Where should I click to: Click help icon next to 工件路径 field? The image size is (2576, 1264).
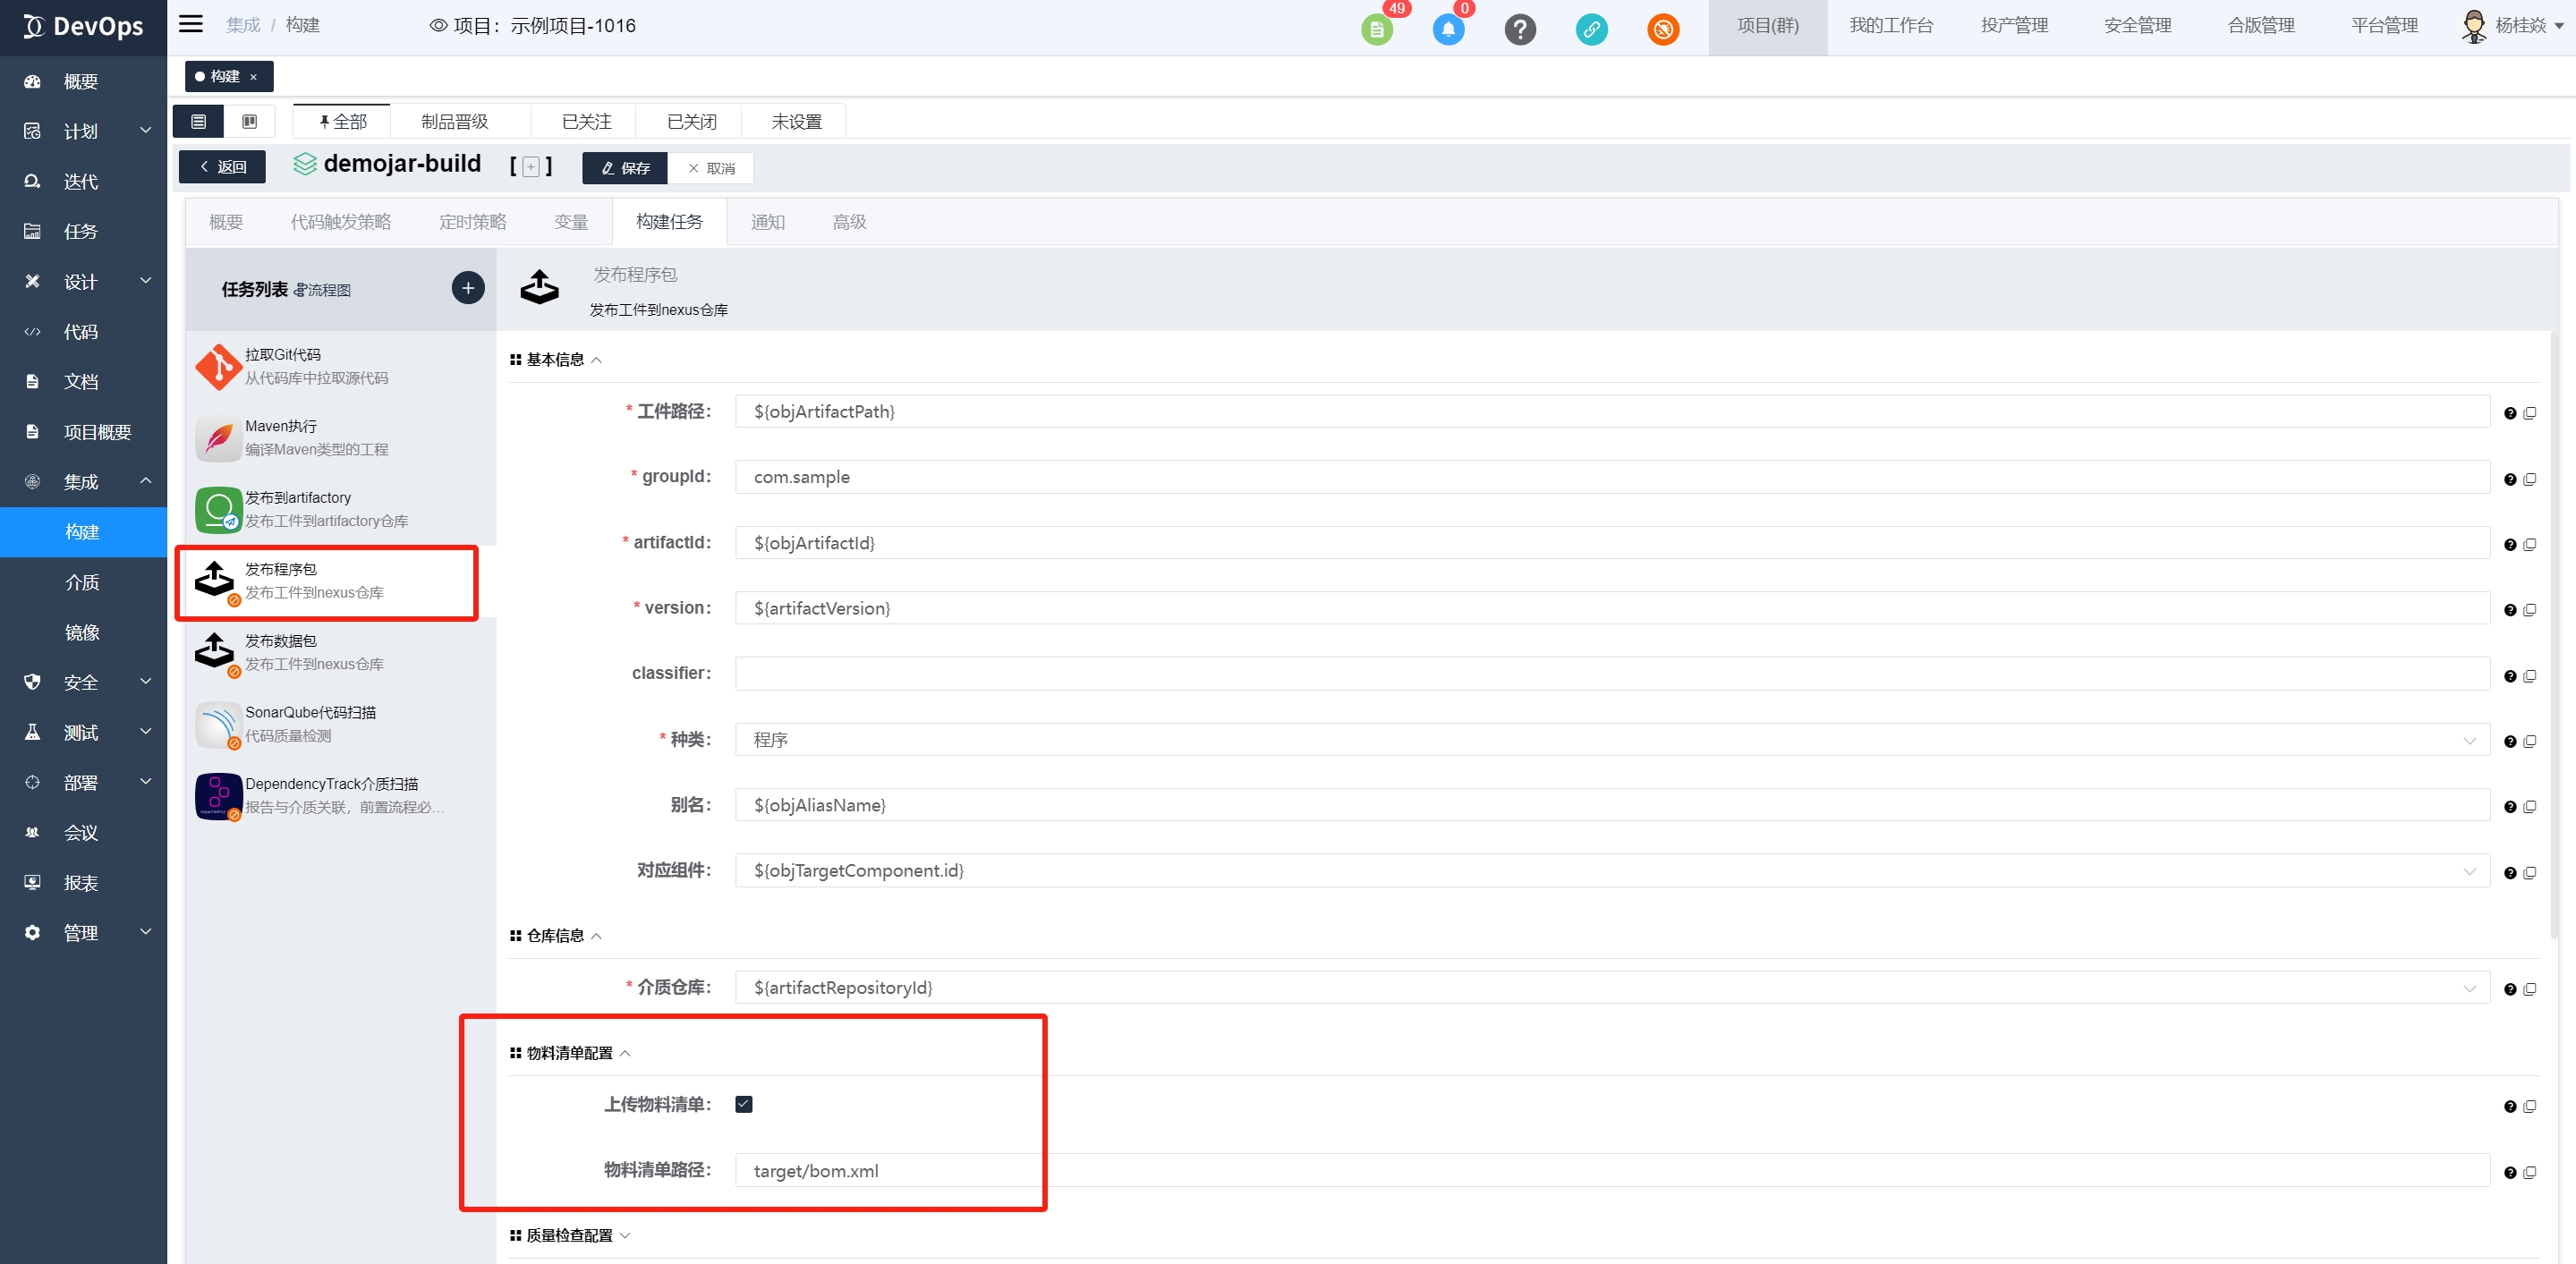click(x=2509, y=413)
